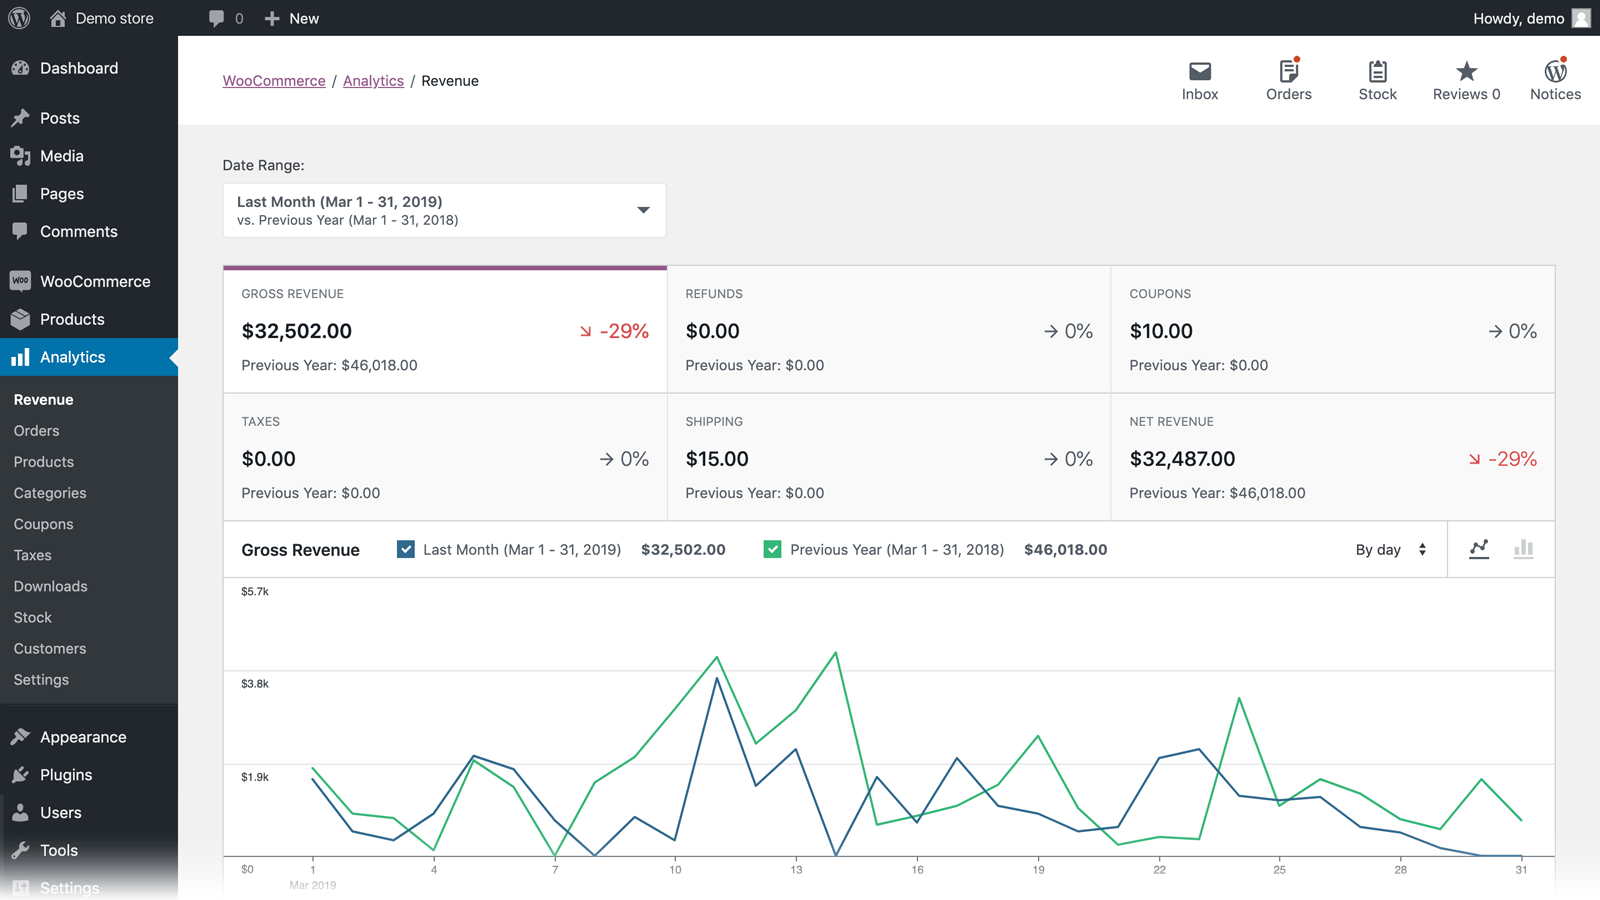Click the WooCommerce icon in the sidebar
Screen dimensions: 1600x900
pyautogui.click(x=20, y=281)
